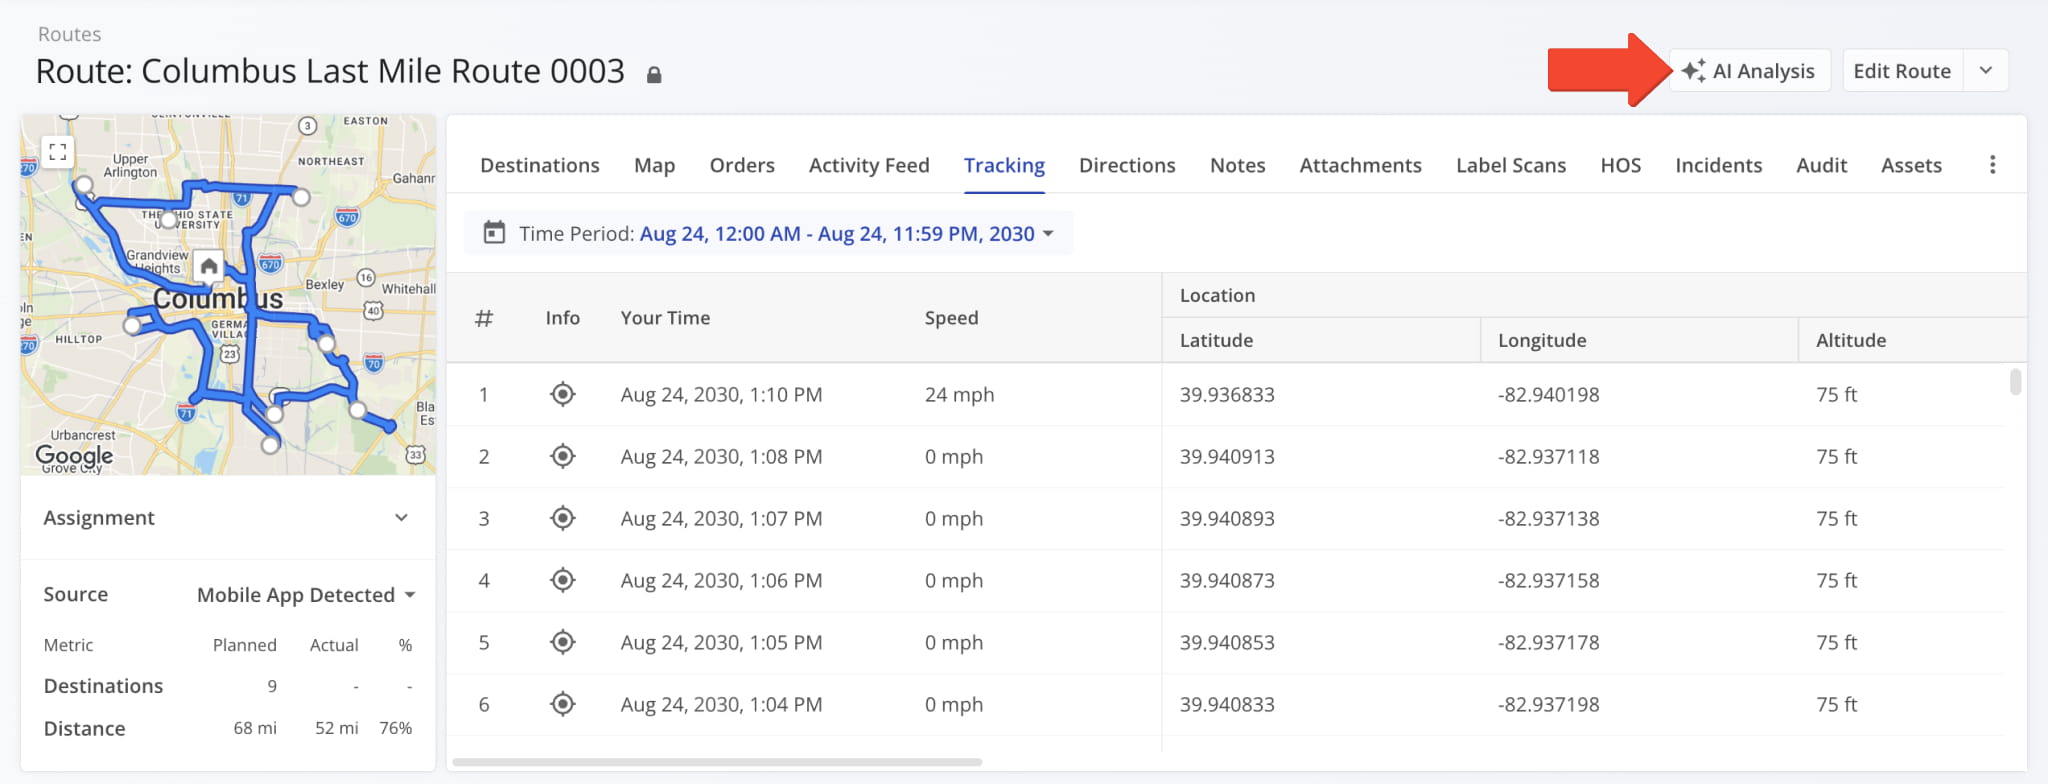Click the horizontal scrollbar below the table
The height and width of the screenshot is (784, 2048).
tap(717, 762)
